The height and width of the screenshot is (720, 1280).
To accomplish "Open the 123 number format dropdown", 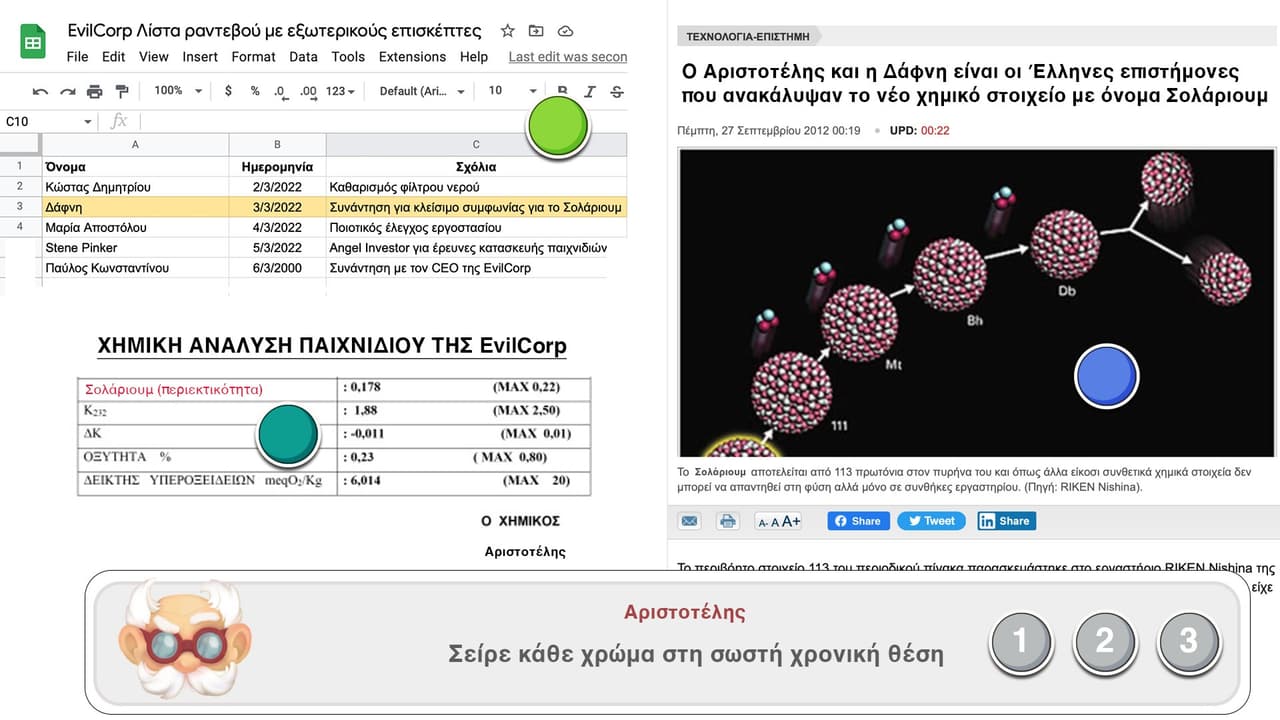I will (x=341, y=91).
